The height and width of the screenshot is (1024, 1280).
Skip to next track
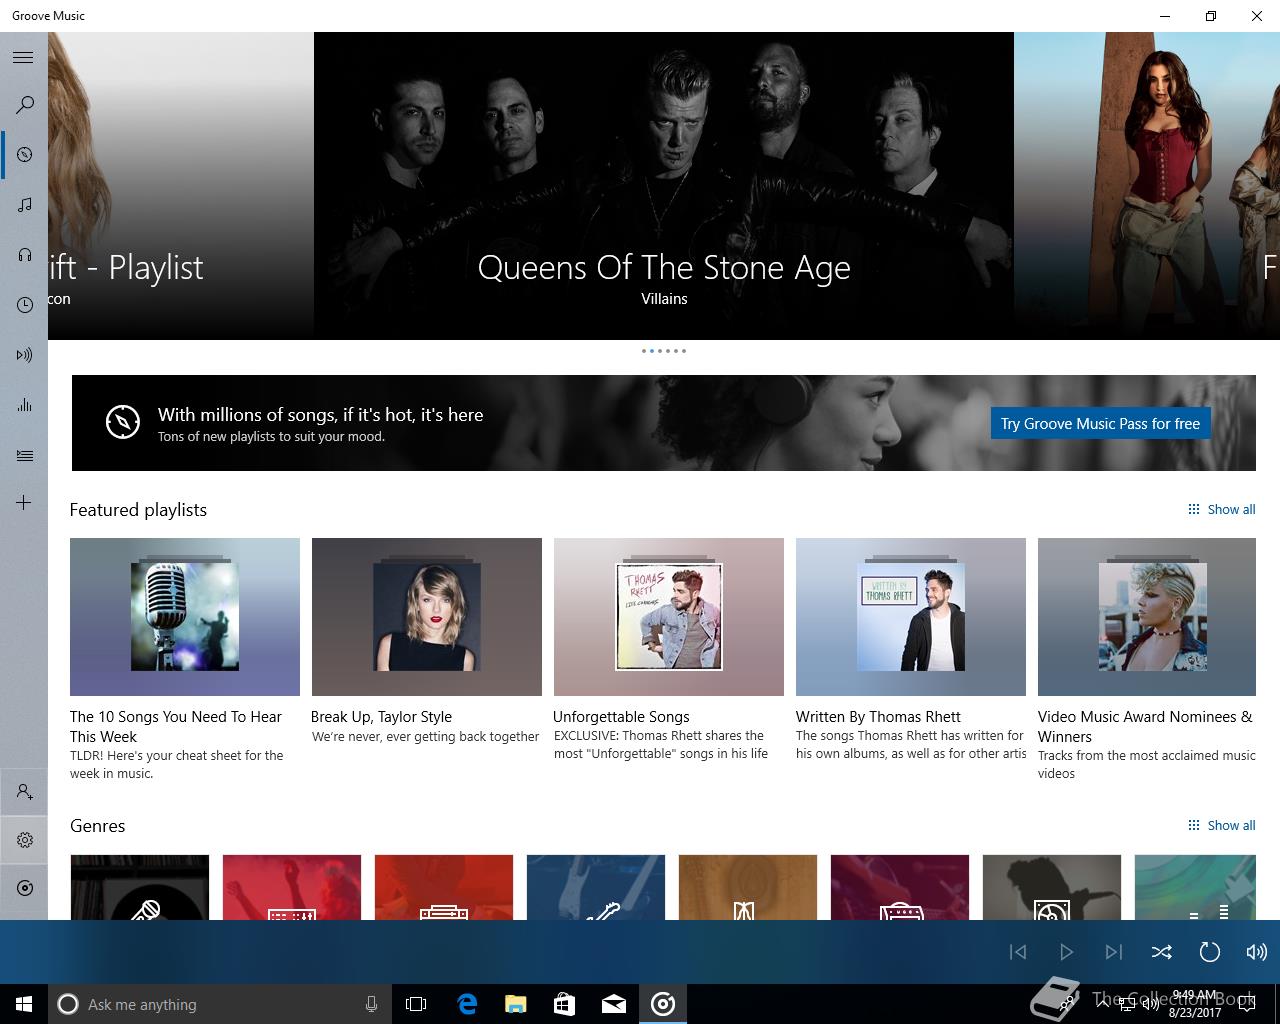(1113, 952)
